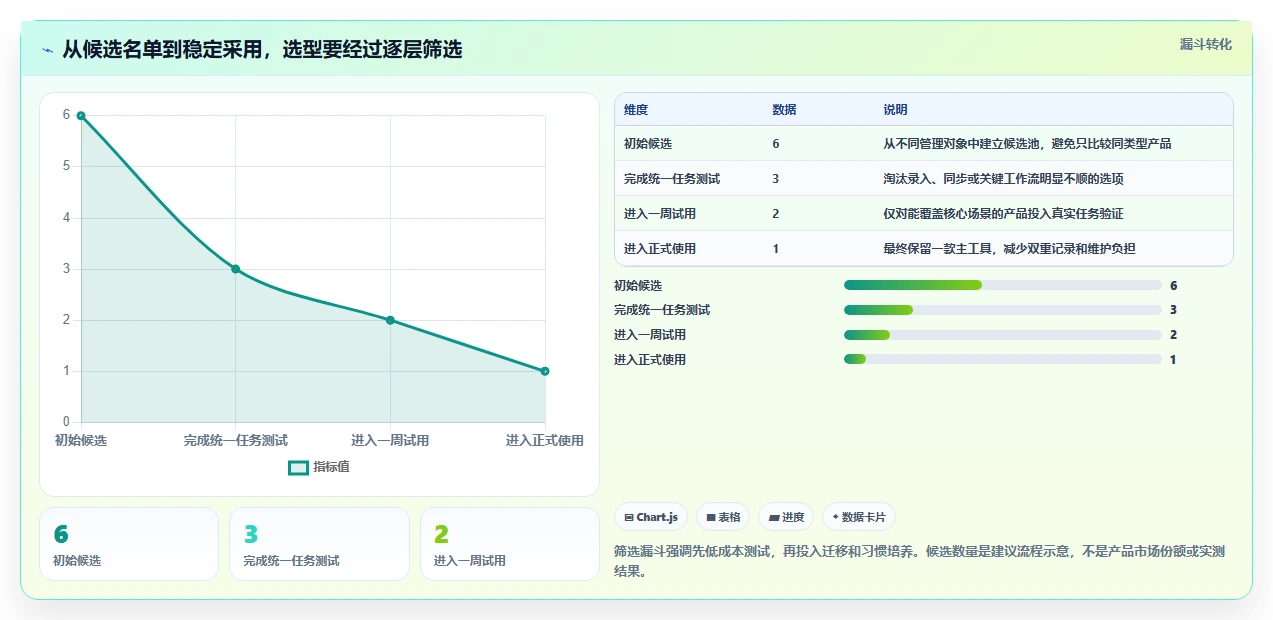The image size is (1273, 620).
Task: Click the Chart.js tag
Action: click(x=650, y=517)
